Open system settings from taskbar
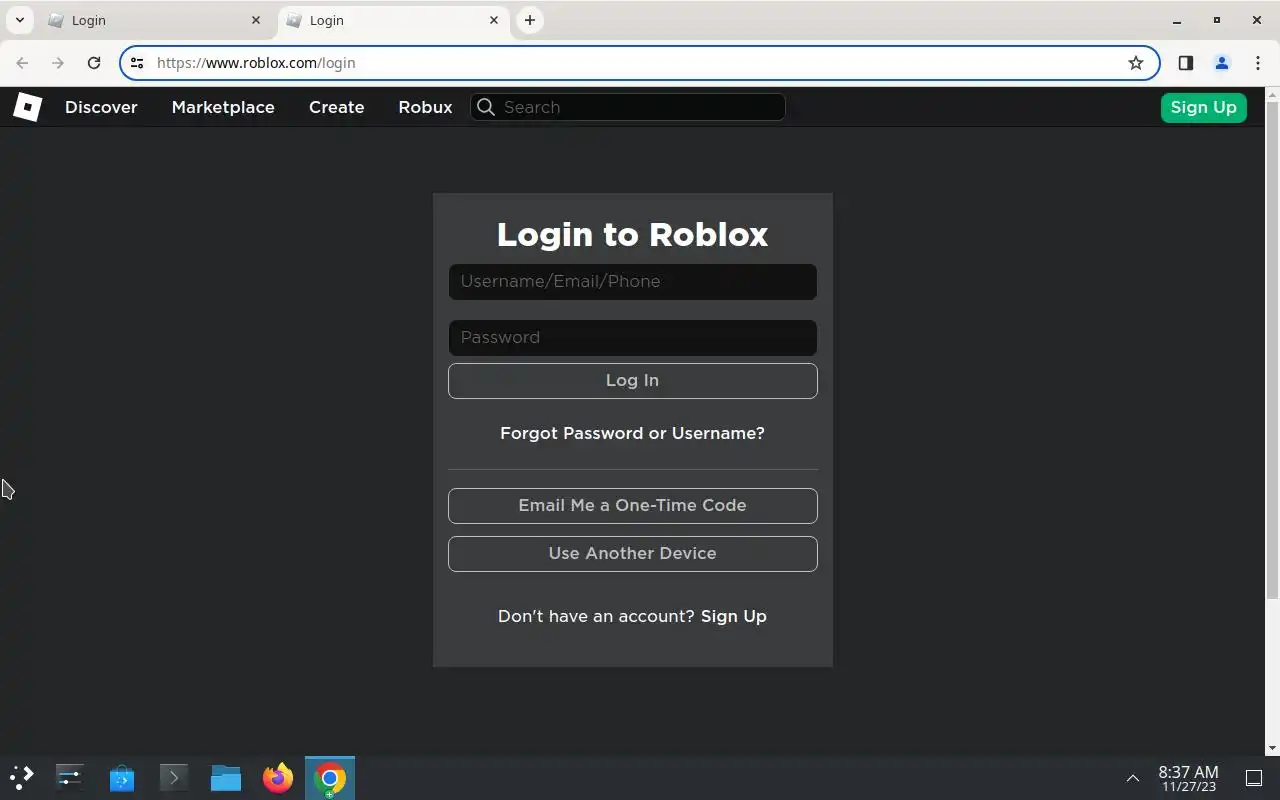Screen dimensions: 1280x800 click(69, 777)
